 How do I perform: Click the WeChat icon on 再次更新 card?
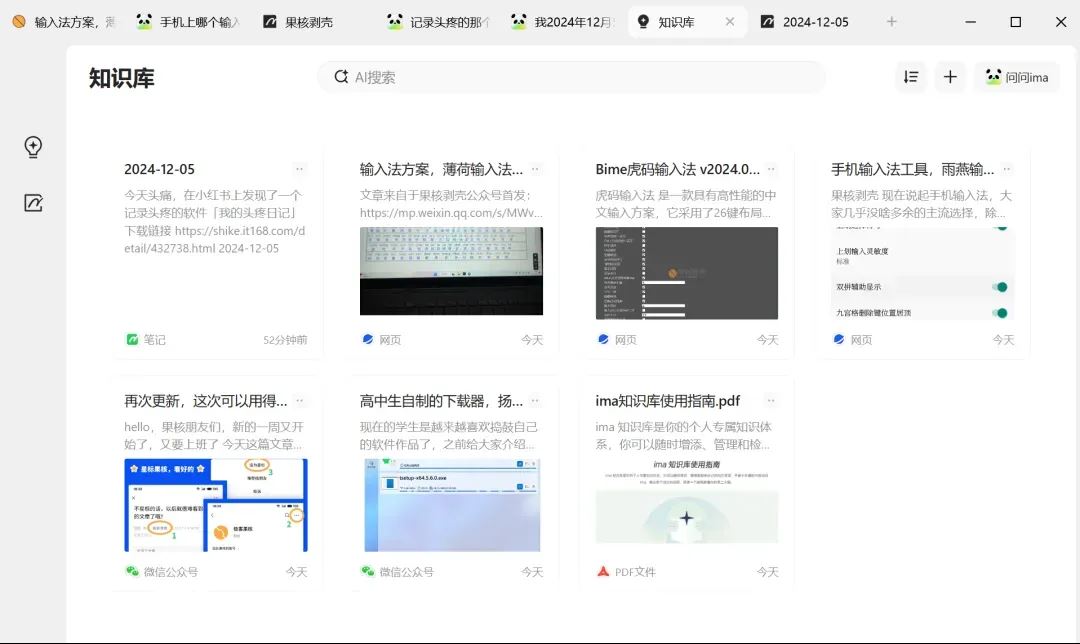[131, 571]
